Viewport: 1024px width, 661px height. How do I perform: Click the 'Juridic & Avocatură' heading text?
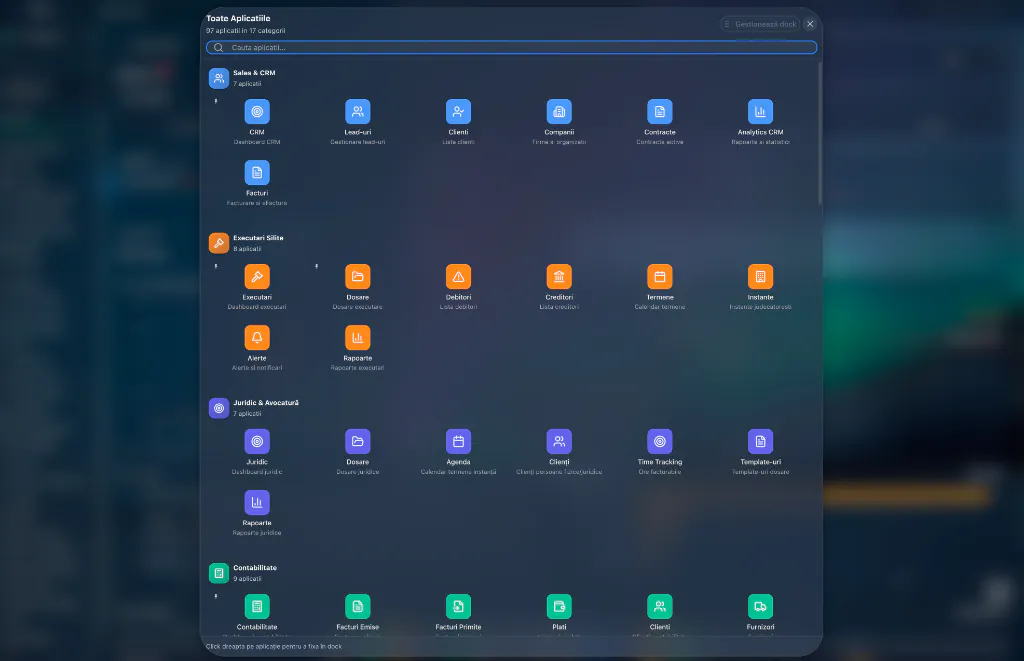pos(266,402)
